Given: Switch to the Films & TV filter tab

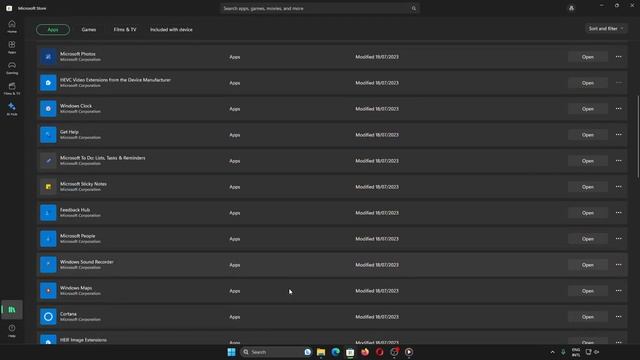Looking at the screenshot, I should tap(125, 29).
